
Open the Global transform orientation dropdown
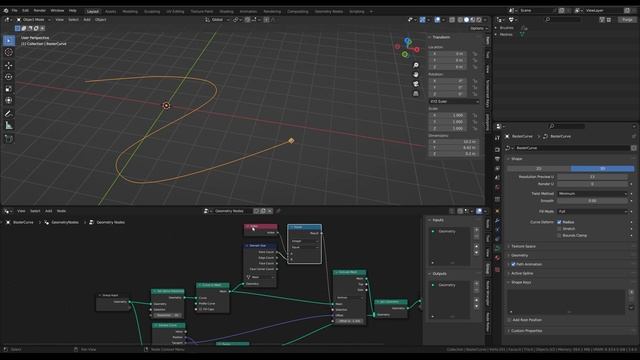pos(216,20)
